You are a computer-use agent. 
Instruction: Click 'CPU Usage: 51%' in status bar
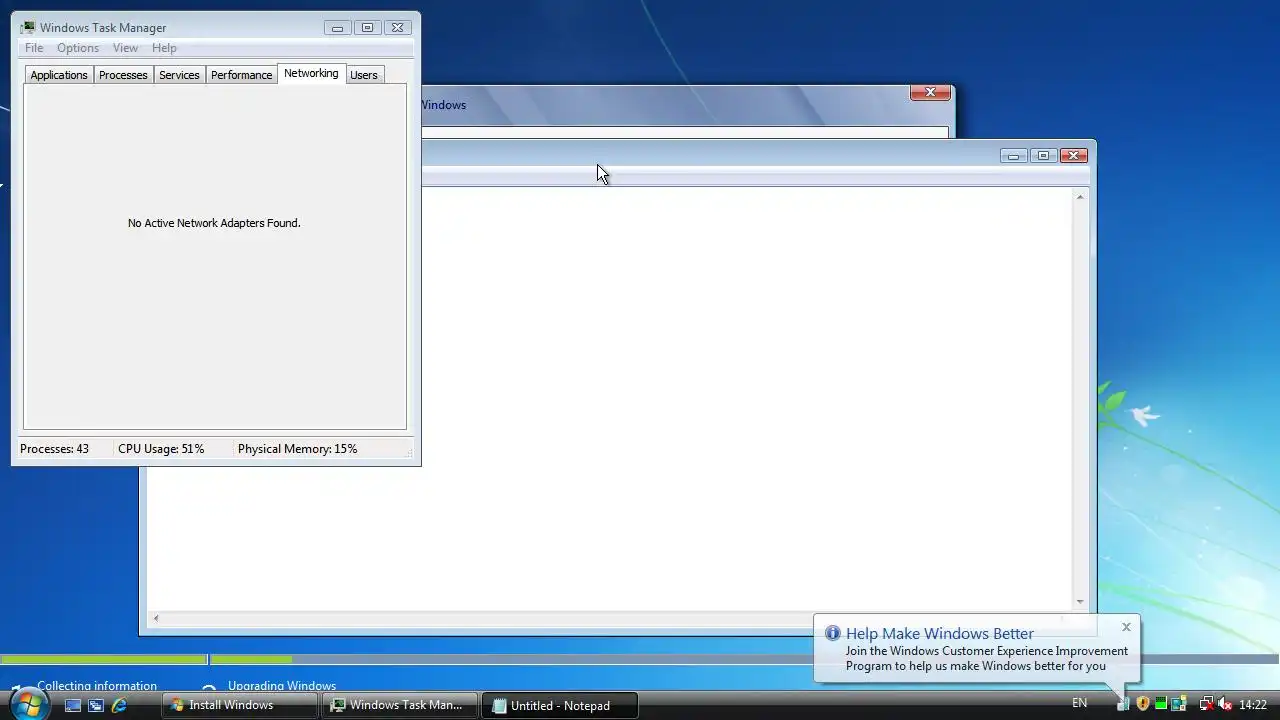[x=161, y=449]
